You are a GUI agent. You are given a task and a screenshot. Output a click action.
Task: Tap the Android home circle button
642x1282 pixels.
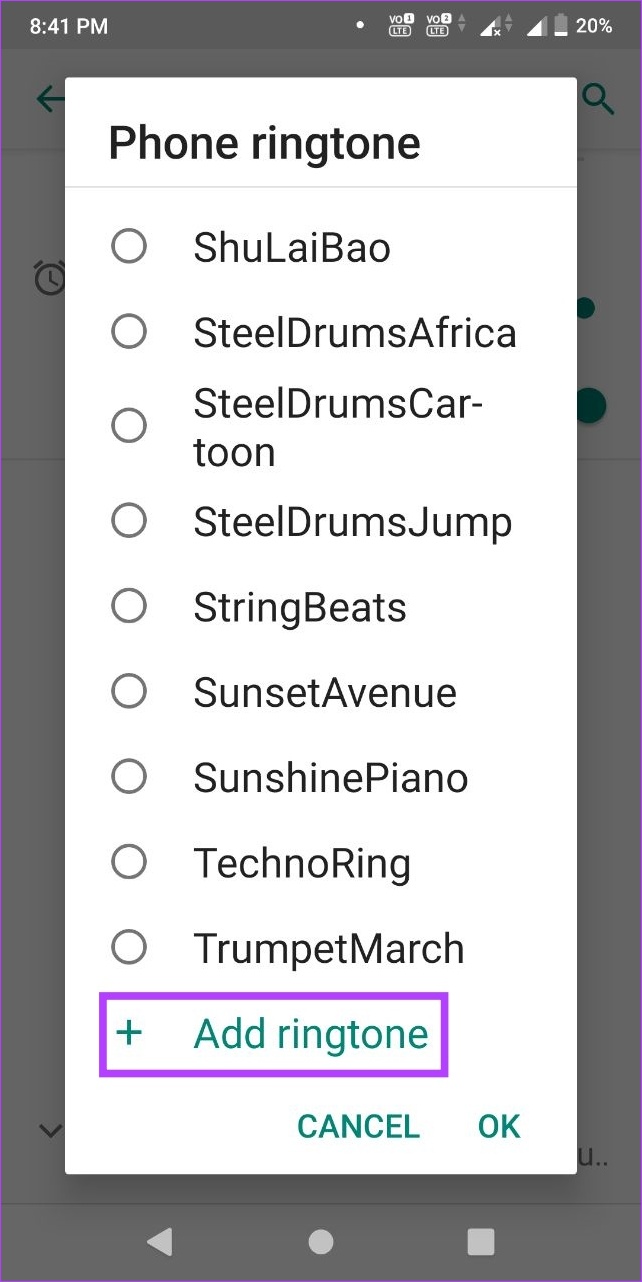pyautogui.click(x=321, y=1242)
